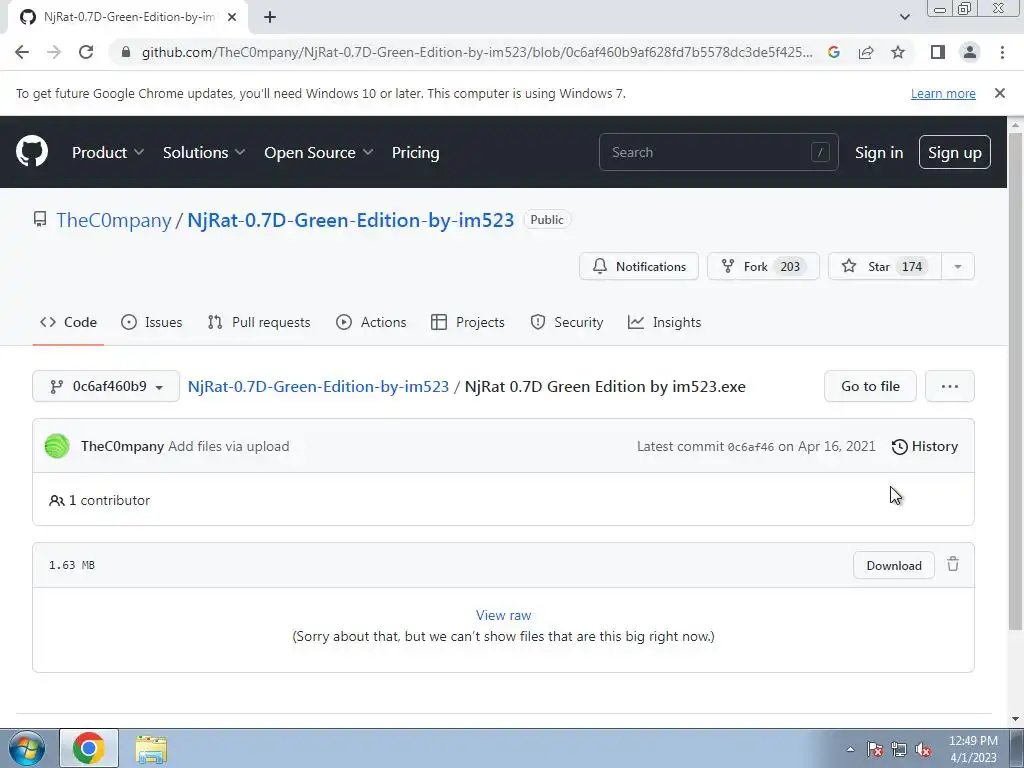Viewport: 1024px width, 768px height.
Task: Open the Insights tab
Action: pos(664,322)
